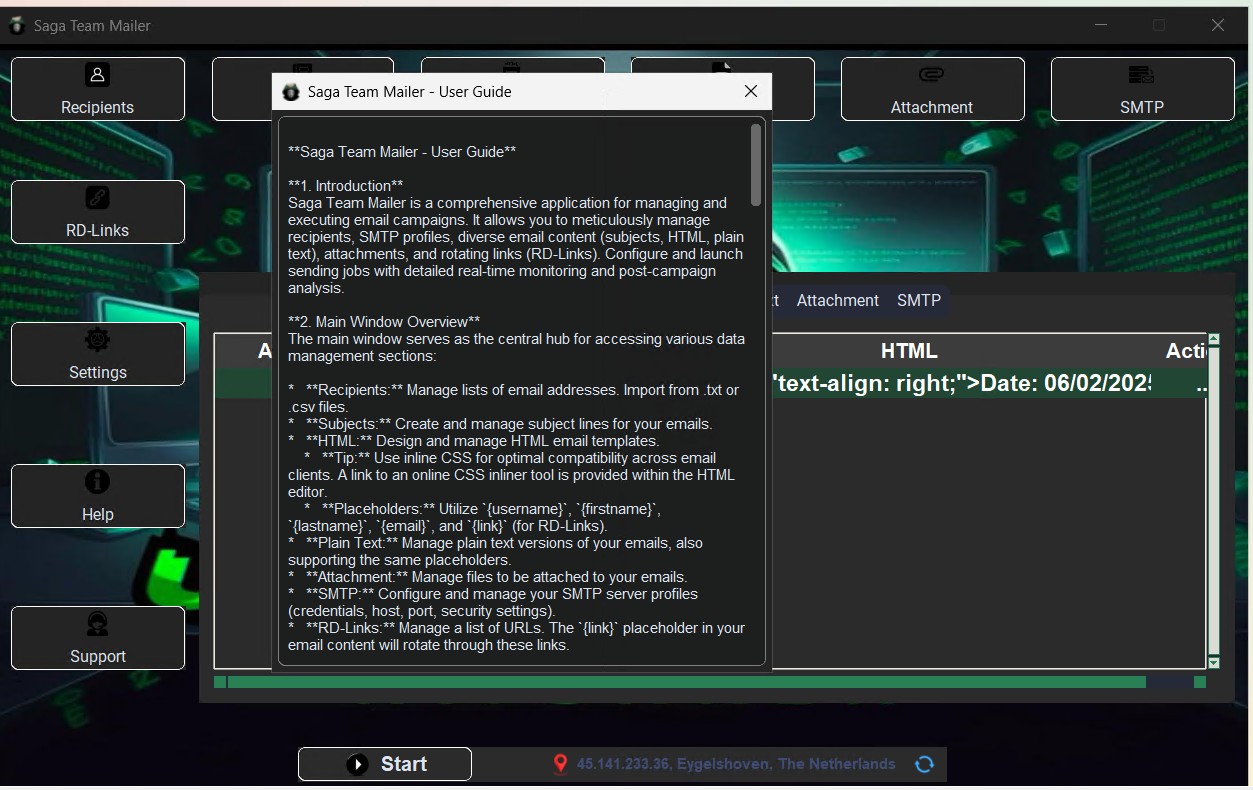Click the '..' action cell in the table row
The width and height of the screenshot is (1253, 790).
click(x=1200, y=383)
